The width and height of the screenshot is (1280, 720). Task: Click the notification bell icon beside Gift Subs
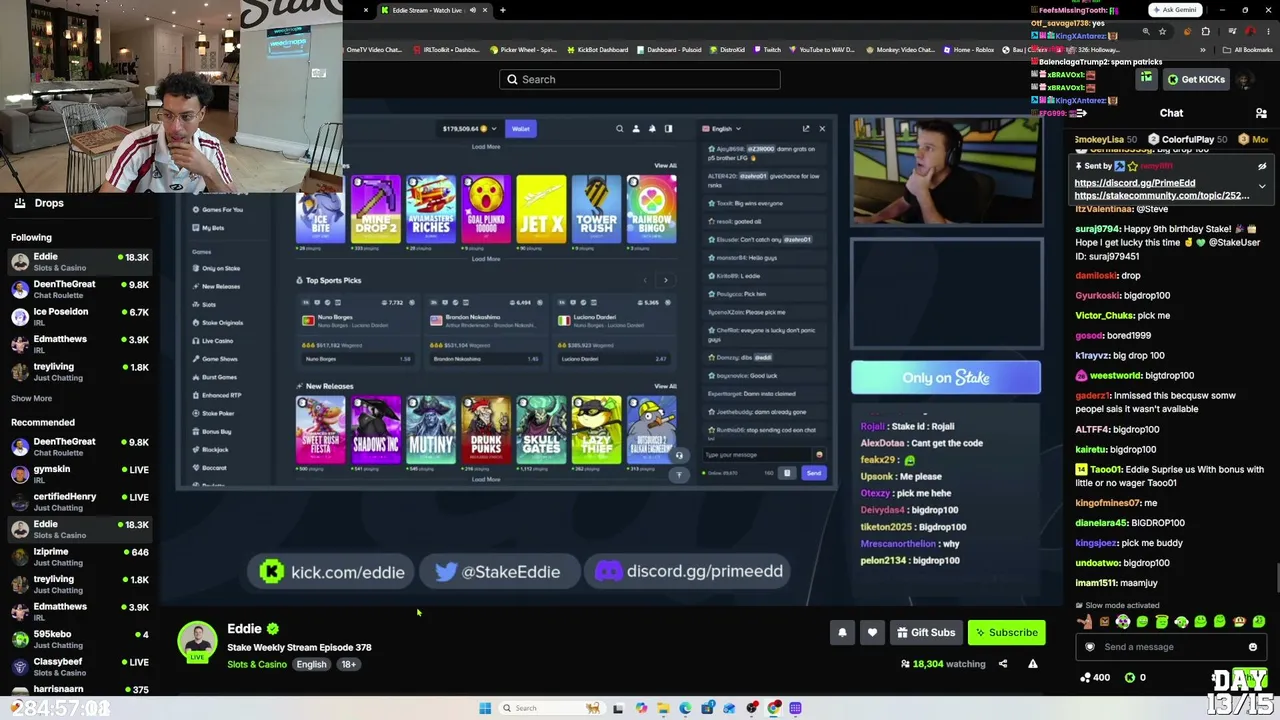[x=842, y=632]
